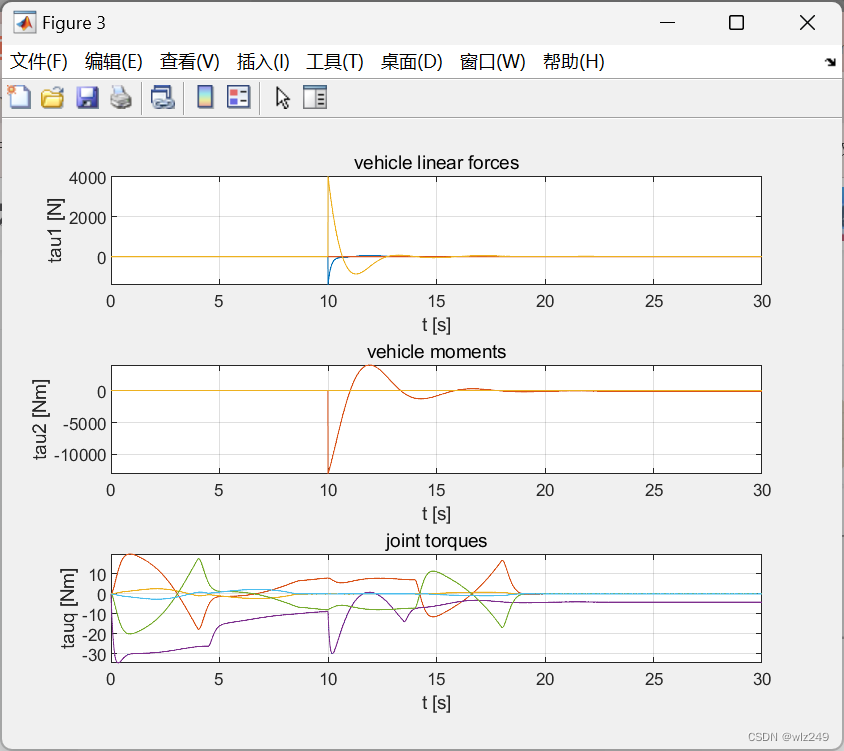Open the Property Inspector icon
The image size is (844, 751).
coord(315,97)
